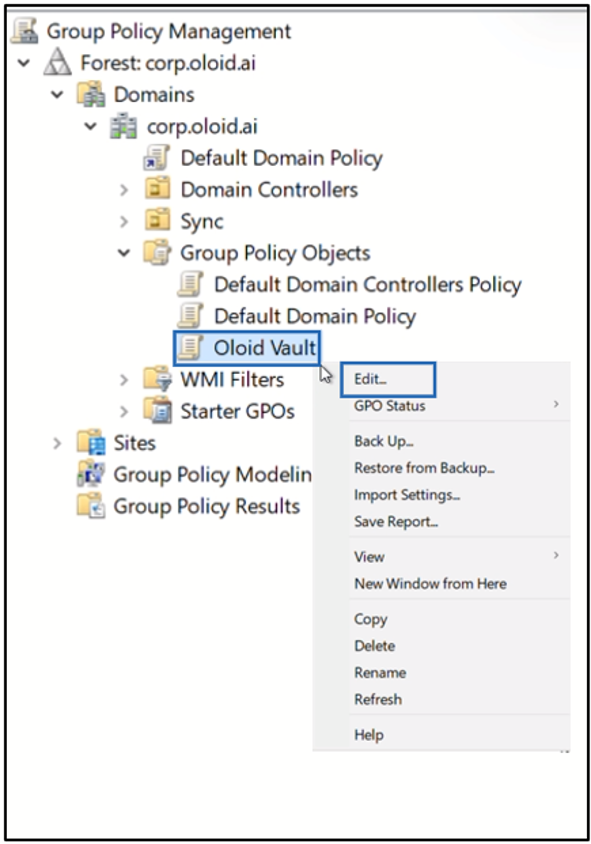This screenshot has width=591, height=844.
Task: Expand the Domain Controllers node
Action: click(x=124, y=190)
